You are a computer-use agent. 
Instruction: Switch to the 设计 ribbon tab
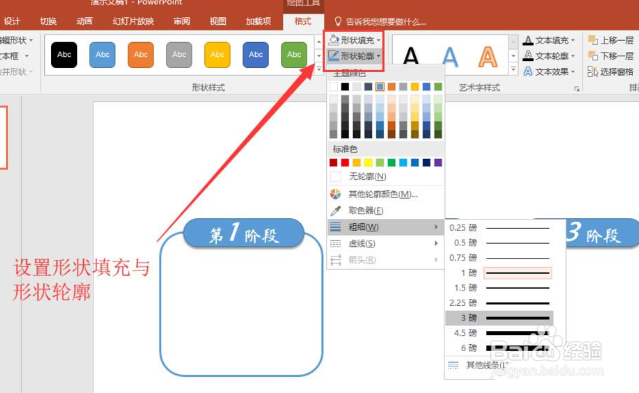[11, 21]
